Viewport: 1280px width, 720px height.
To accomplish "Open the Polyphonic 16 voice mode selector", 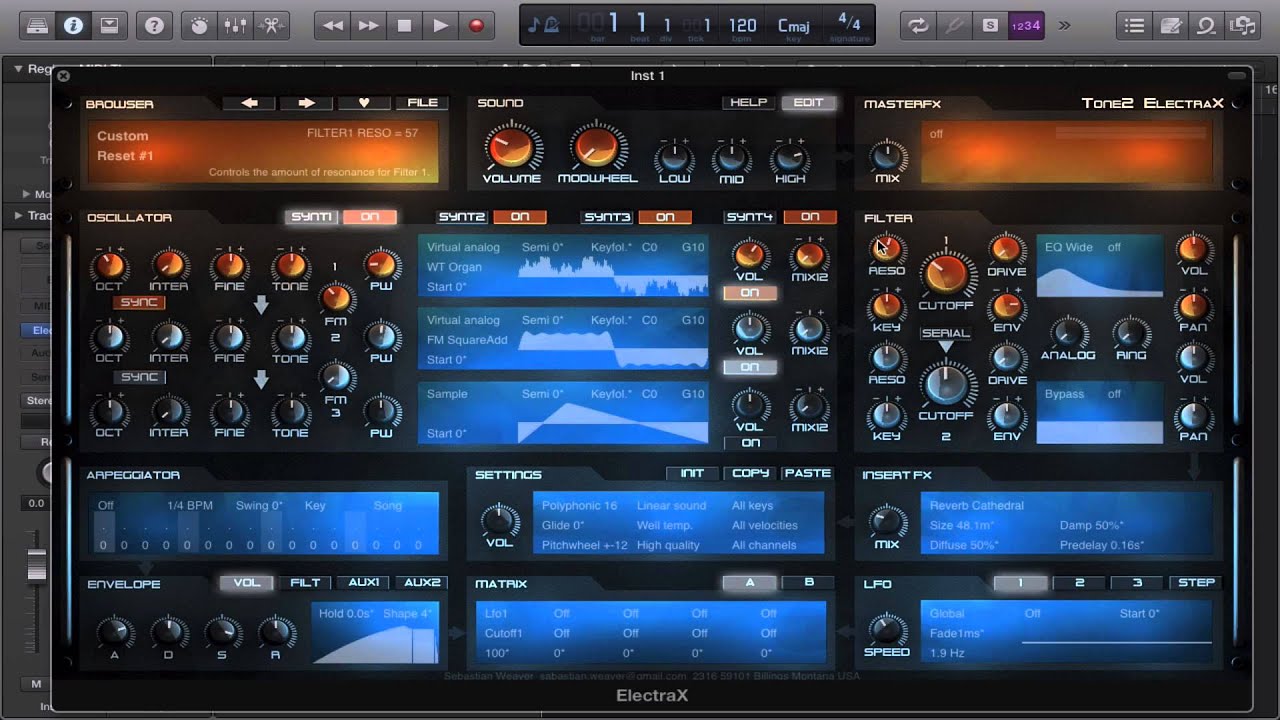I will (579, 506).
